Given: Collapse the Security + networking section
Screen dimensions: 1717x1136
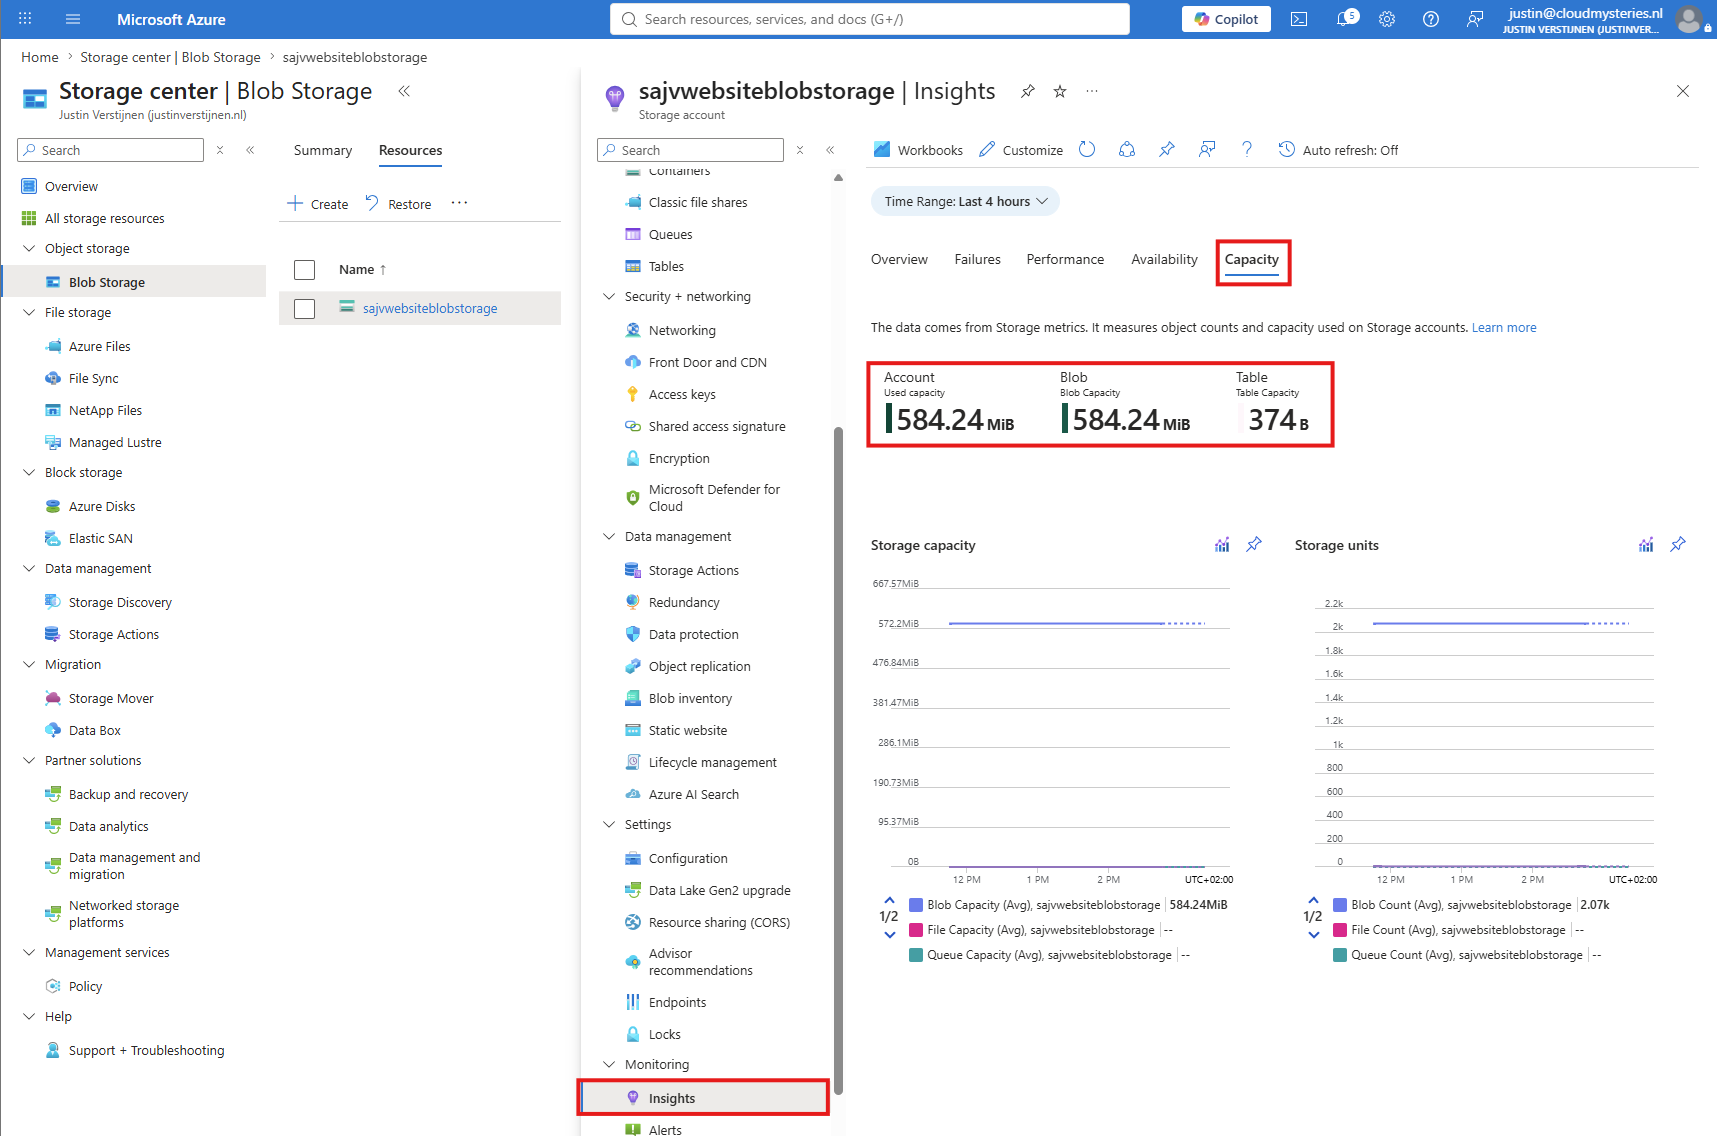Looking at the screenshot, I should coord(609,297).
